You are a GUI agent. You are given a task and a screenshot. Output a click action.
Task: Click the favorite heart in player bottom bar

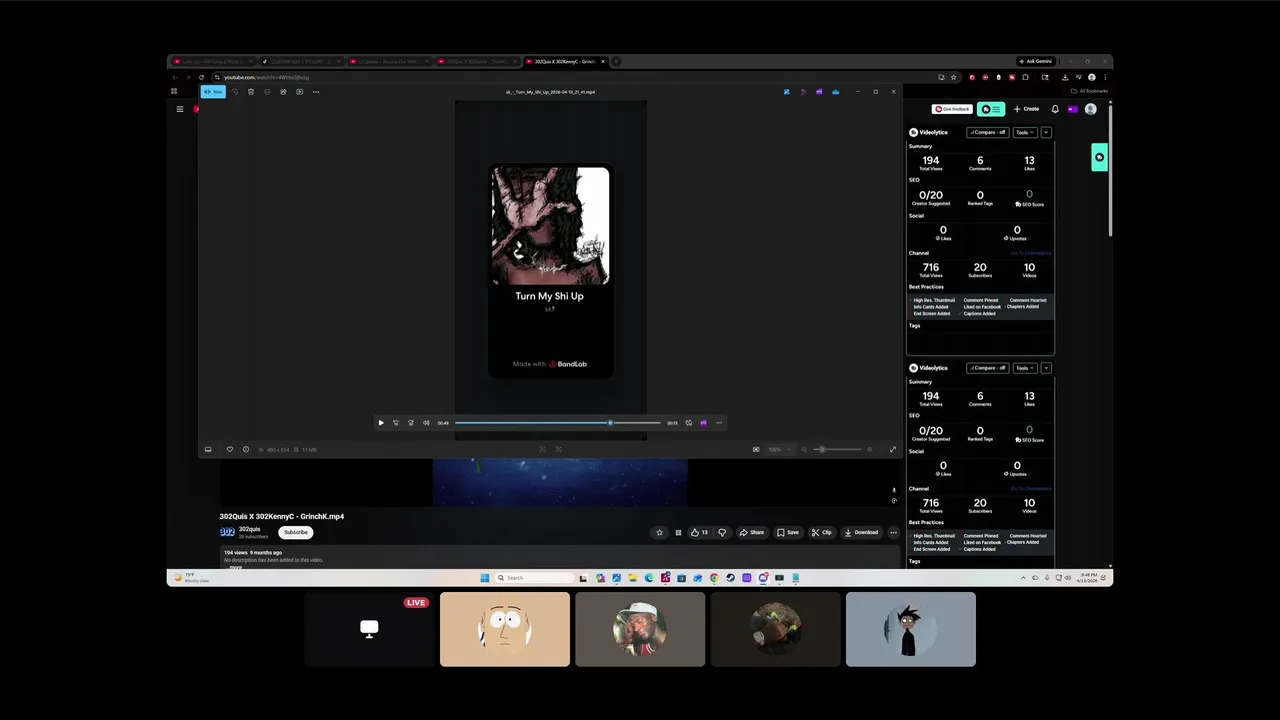[x=230, y=450]
